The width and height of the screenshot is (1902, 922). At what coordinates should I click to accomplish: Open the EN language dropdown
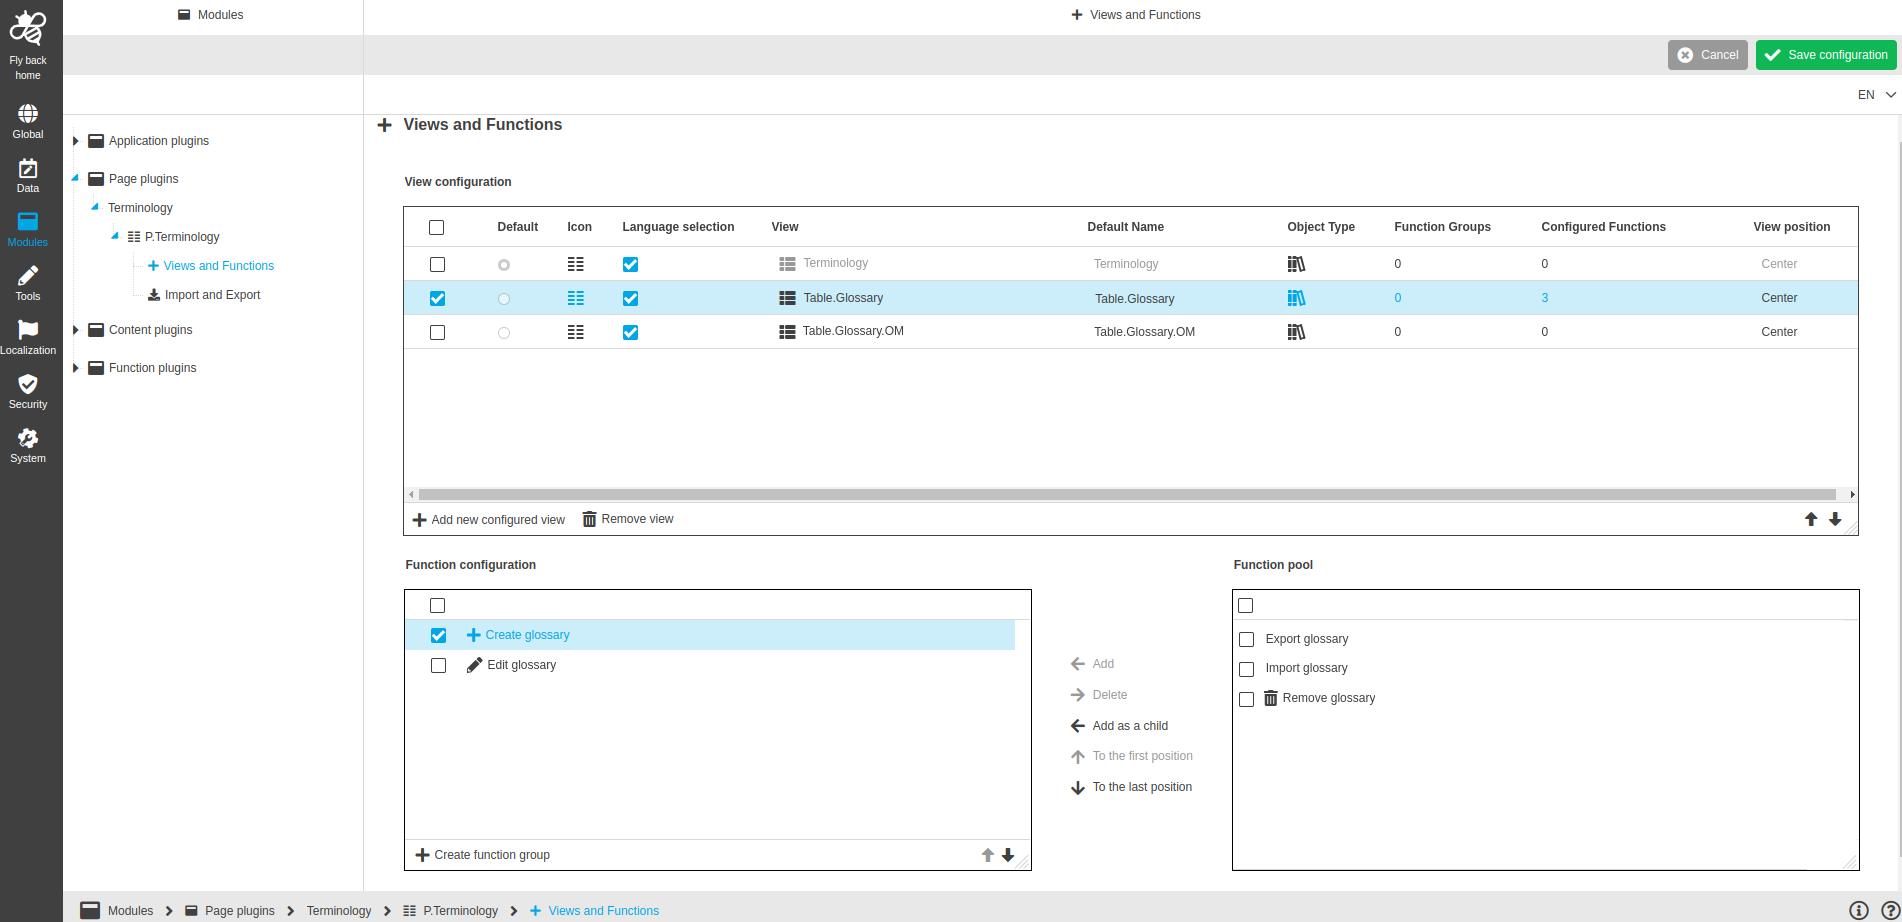click(x=1874, y=94)
